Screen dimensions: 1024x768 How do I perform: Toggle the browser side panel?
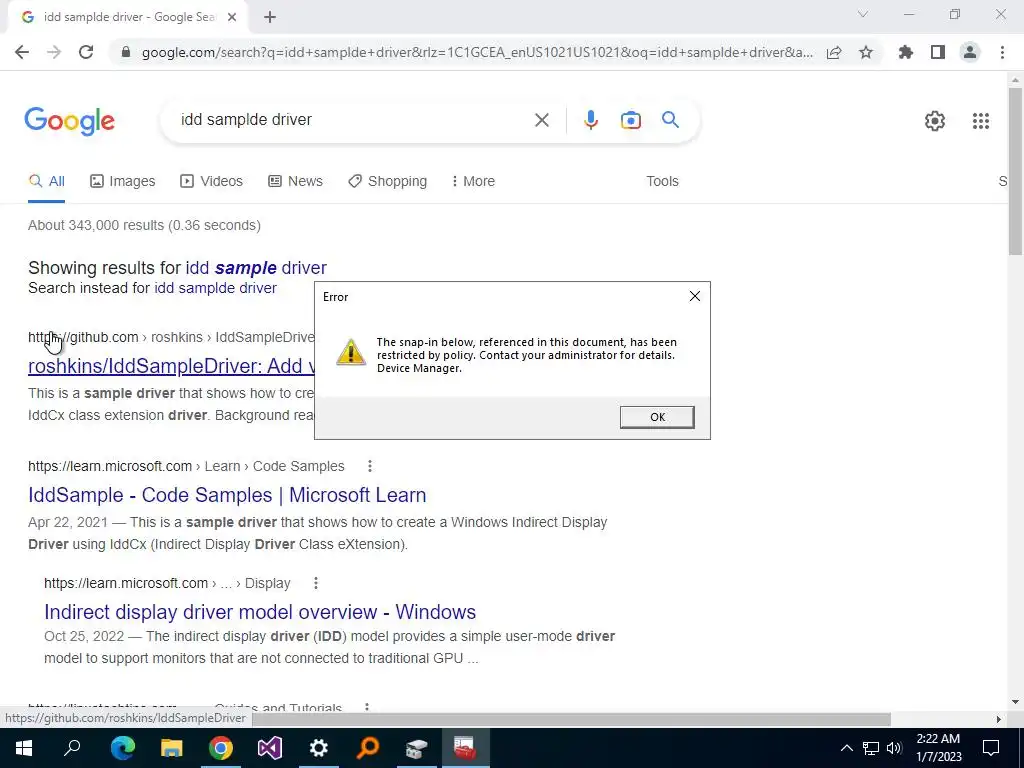(x=938, y=52)
